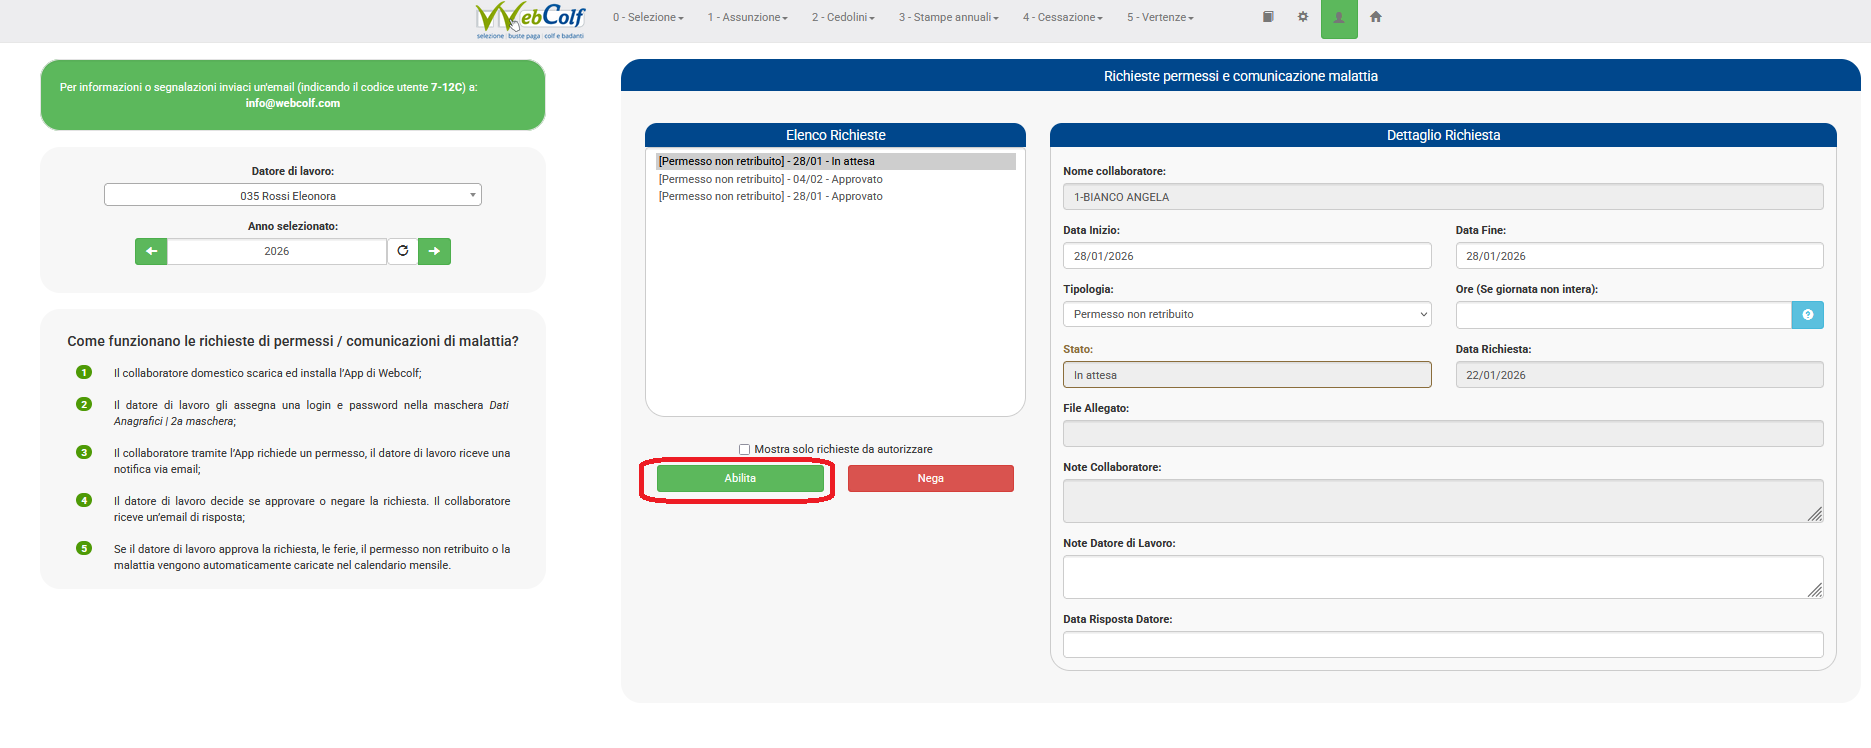Screen dimensions: 1871x748
Task: Click the green user profile icon
Action: [1339, 18]
